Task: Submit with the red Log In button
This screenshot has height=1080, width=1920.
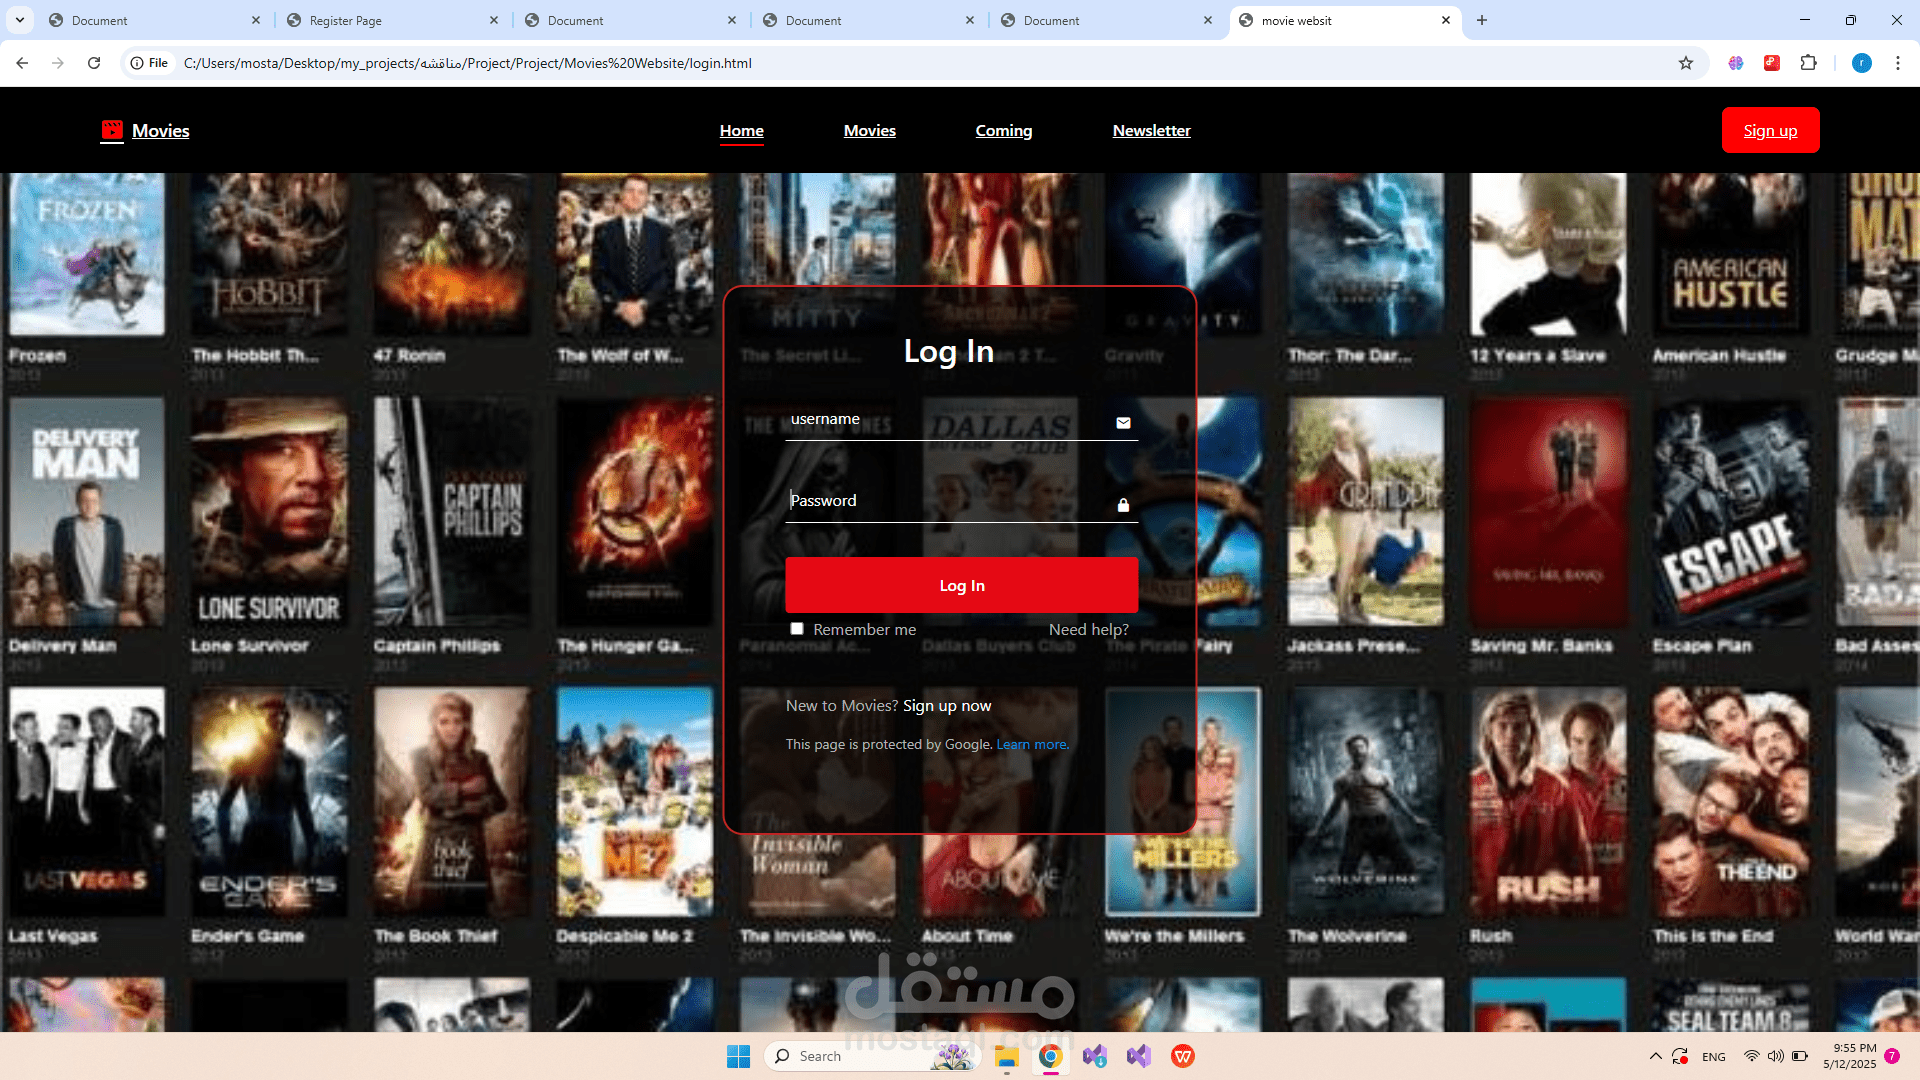Action: tap(962, 585)
